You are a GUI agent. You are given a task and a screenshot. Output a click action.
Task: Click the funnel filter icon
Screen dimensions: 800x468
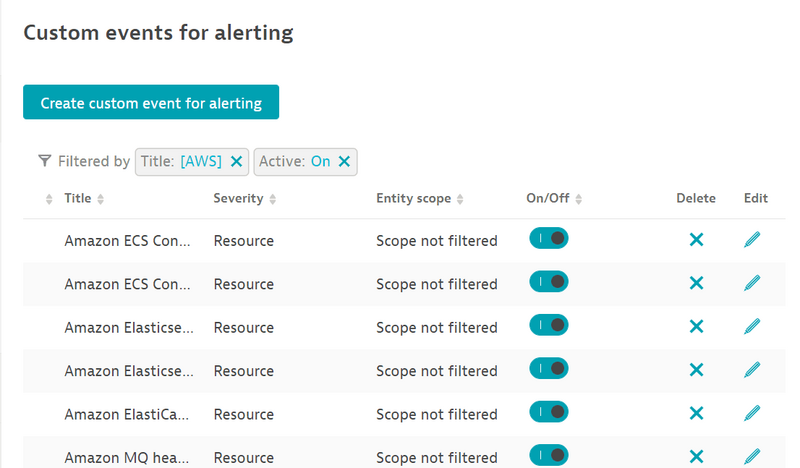[x=44, y=161]
